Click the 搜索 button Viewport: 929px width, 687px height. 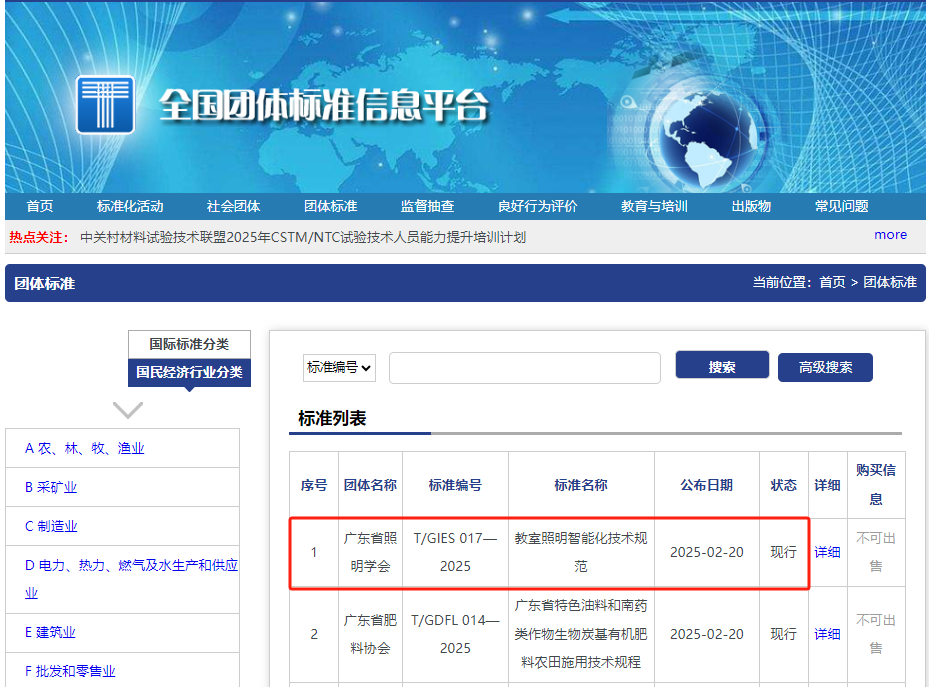pos(722,365)
